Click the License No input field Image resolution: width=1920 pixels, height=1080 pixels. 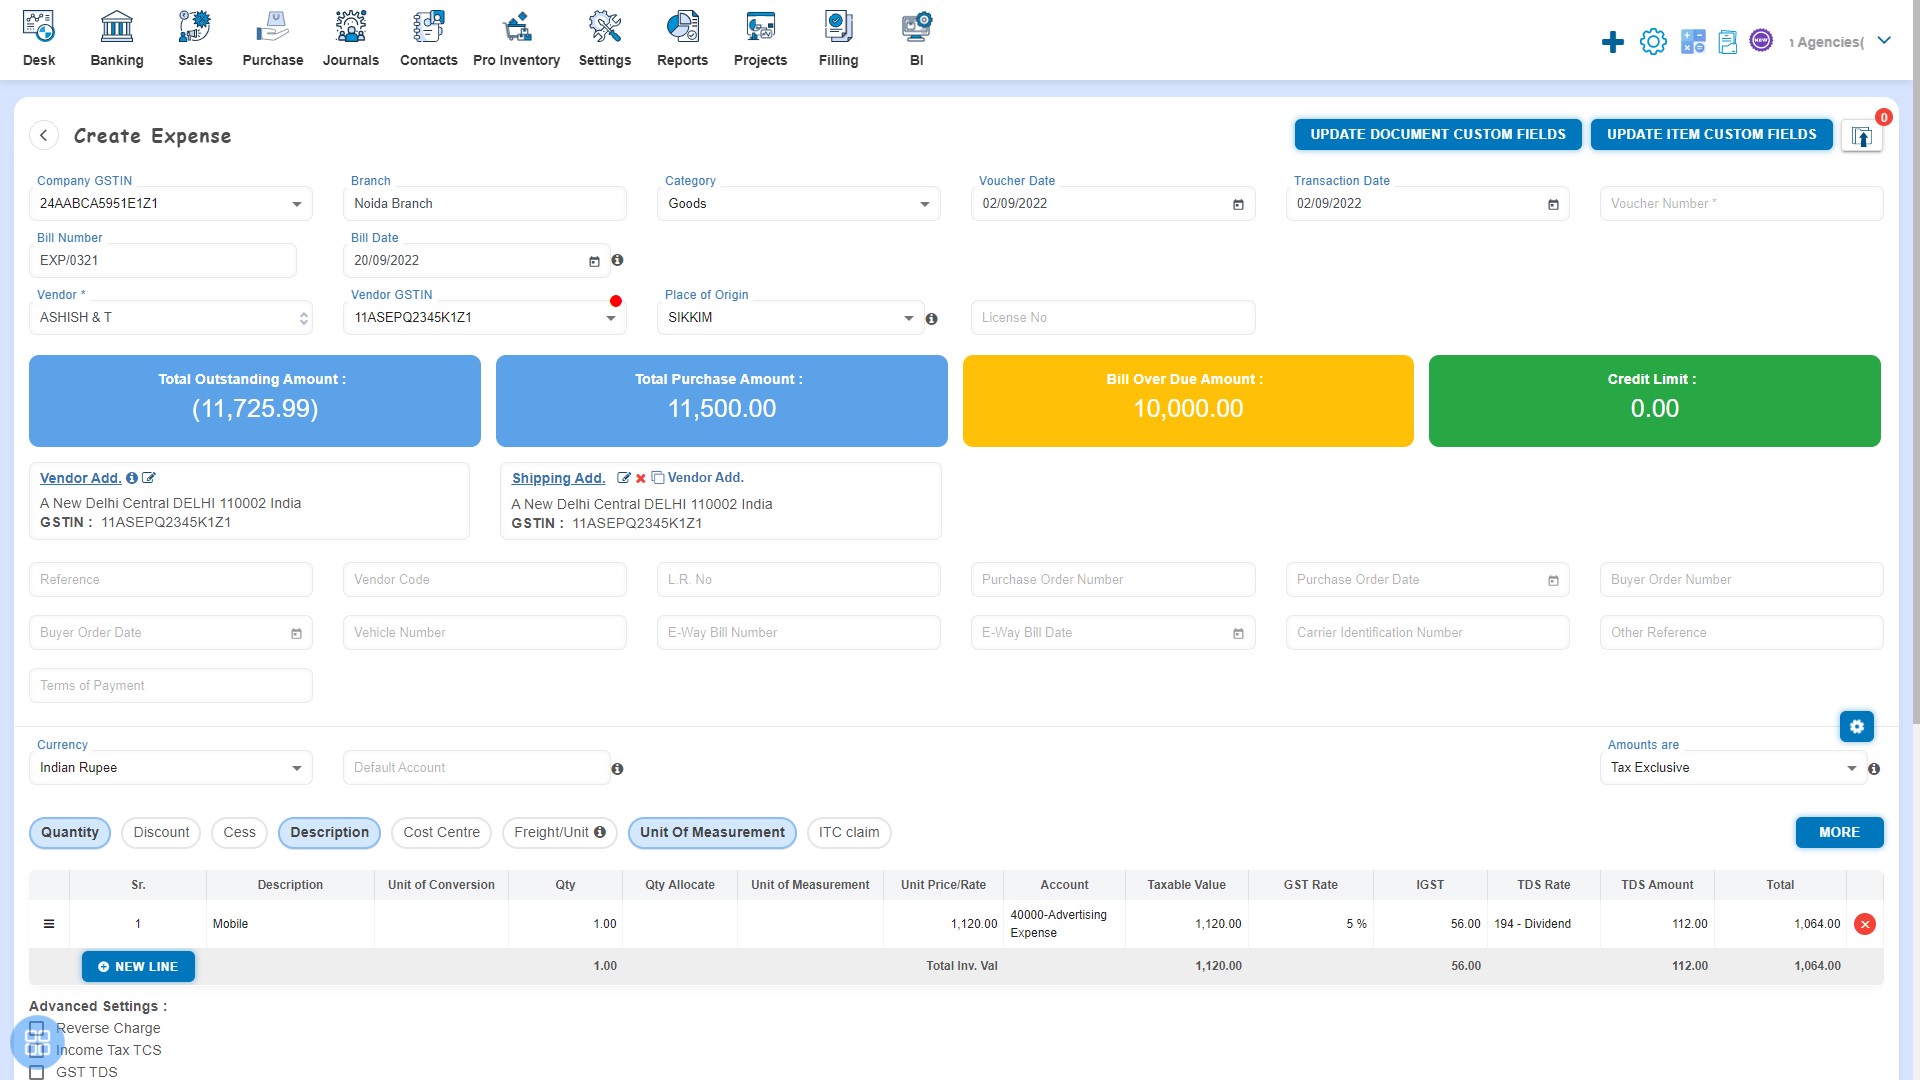1113,318
